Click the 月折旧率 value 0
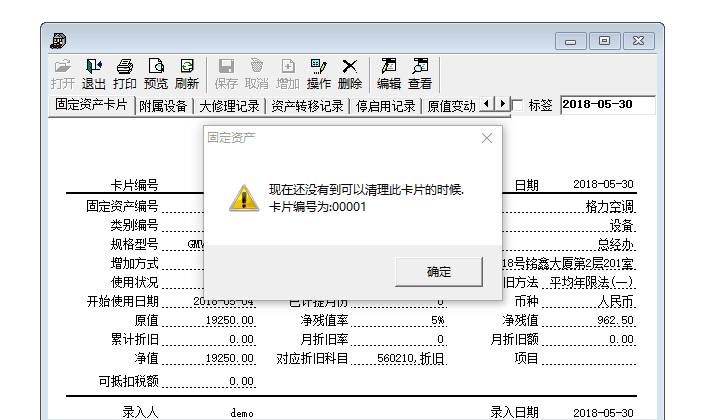Screen dimensions: 714x420 click(440, 340)
